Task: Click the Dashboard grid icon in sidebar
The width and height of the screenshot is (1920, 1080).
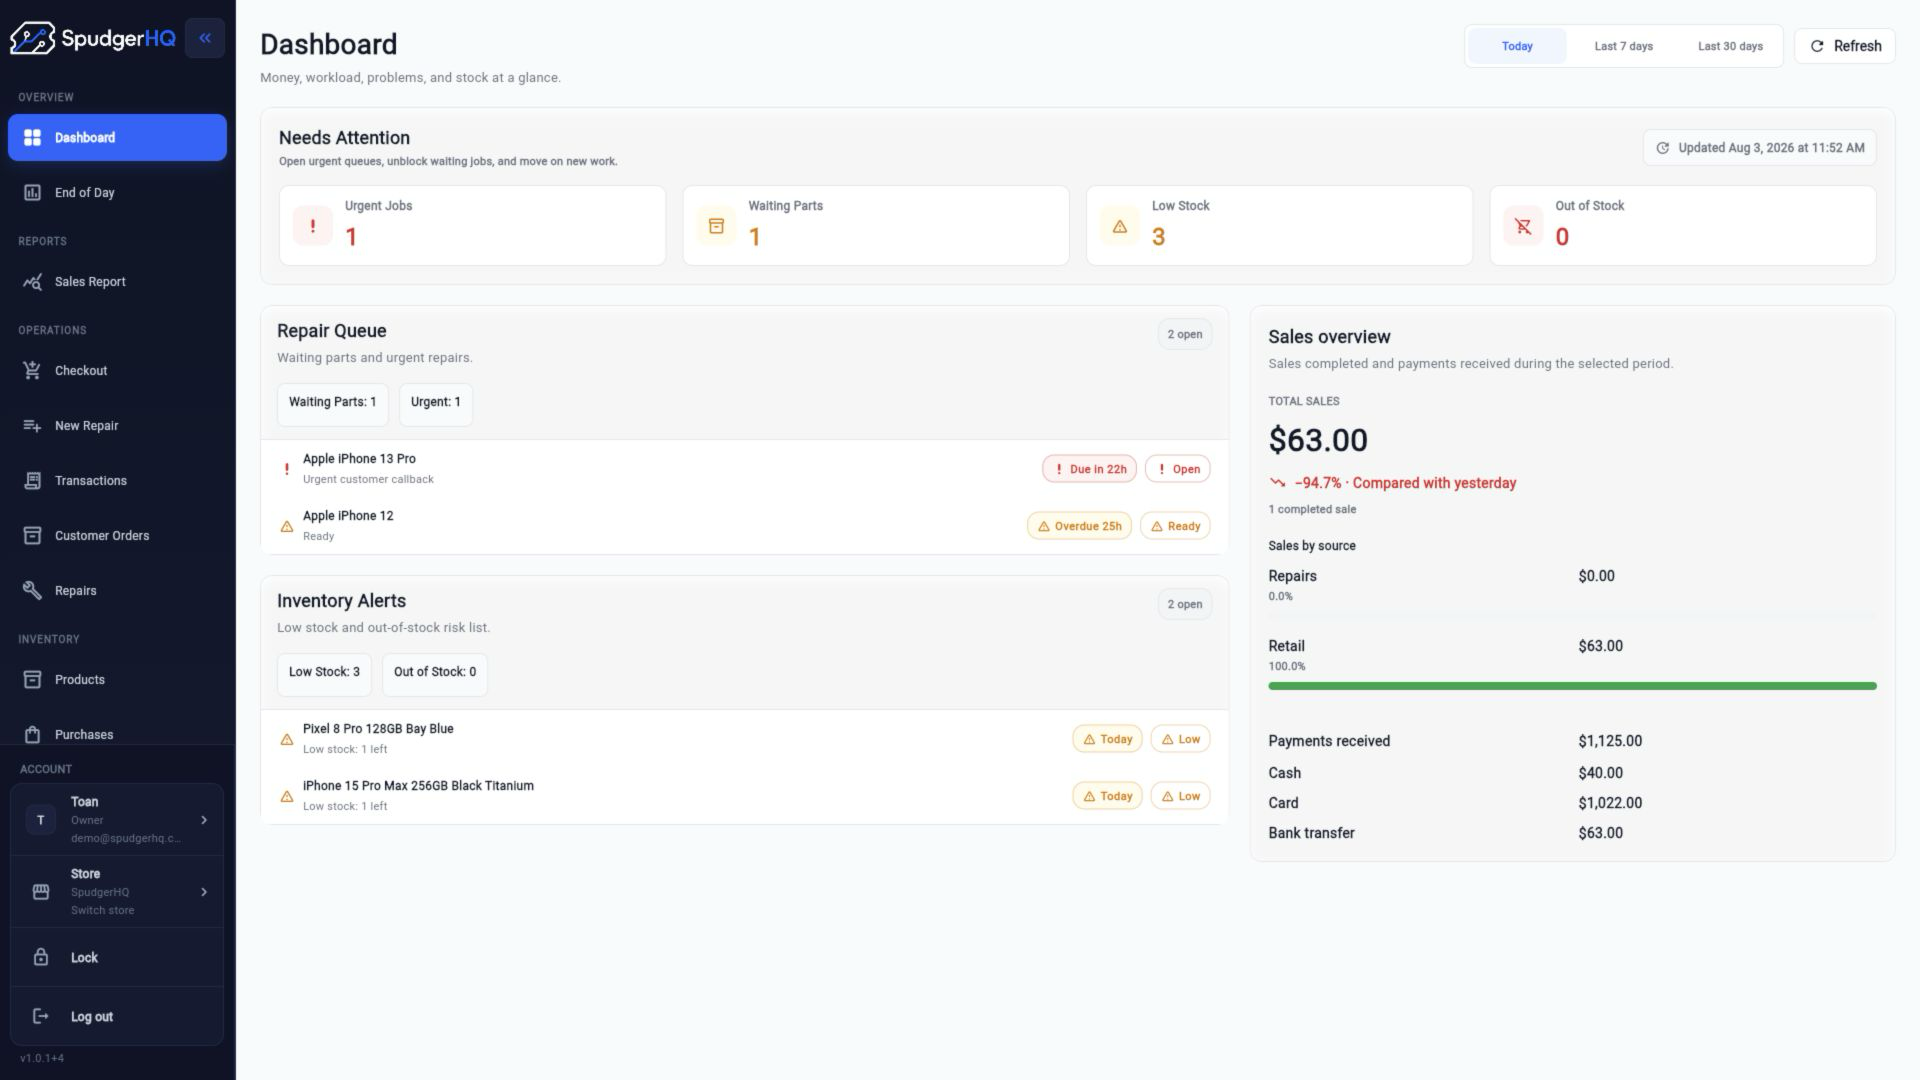Action: (32, 137)
